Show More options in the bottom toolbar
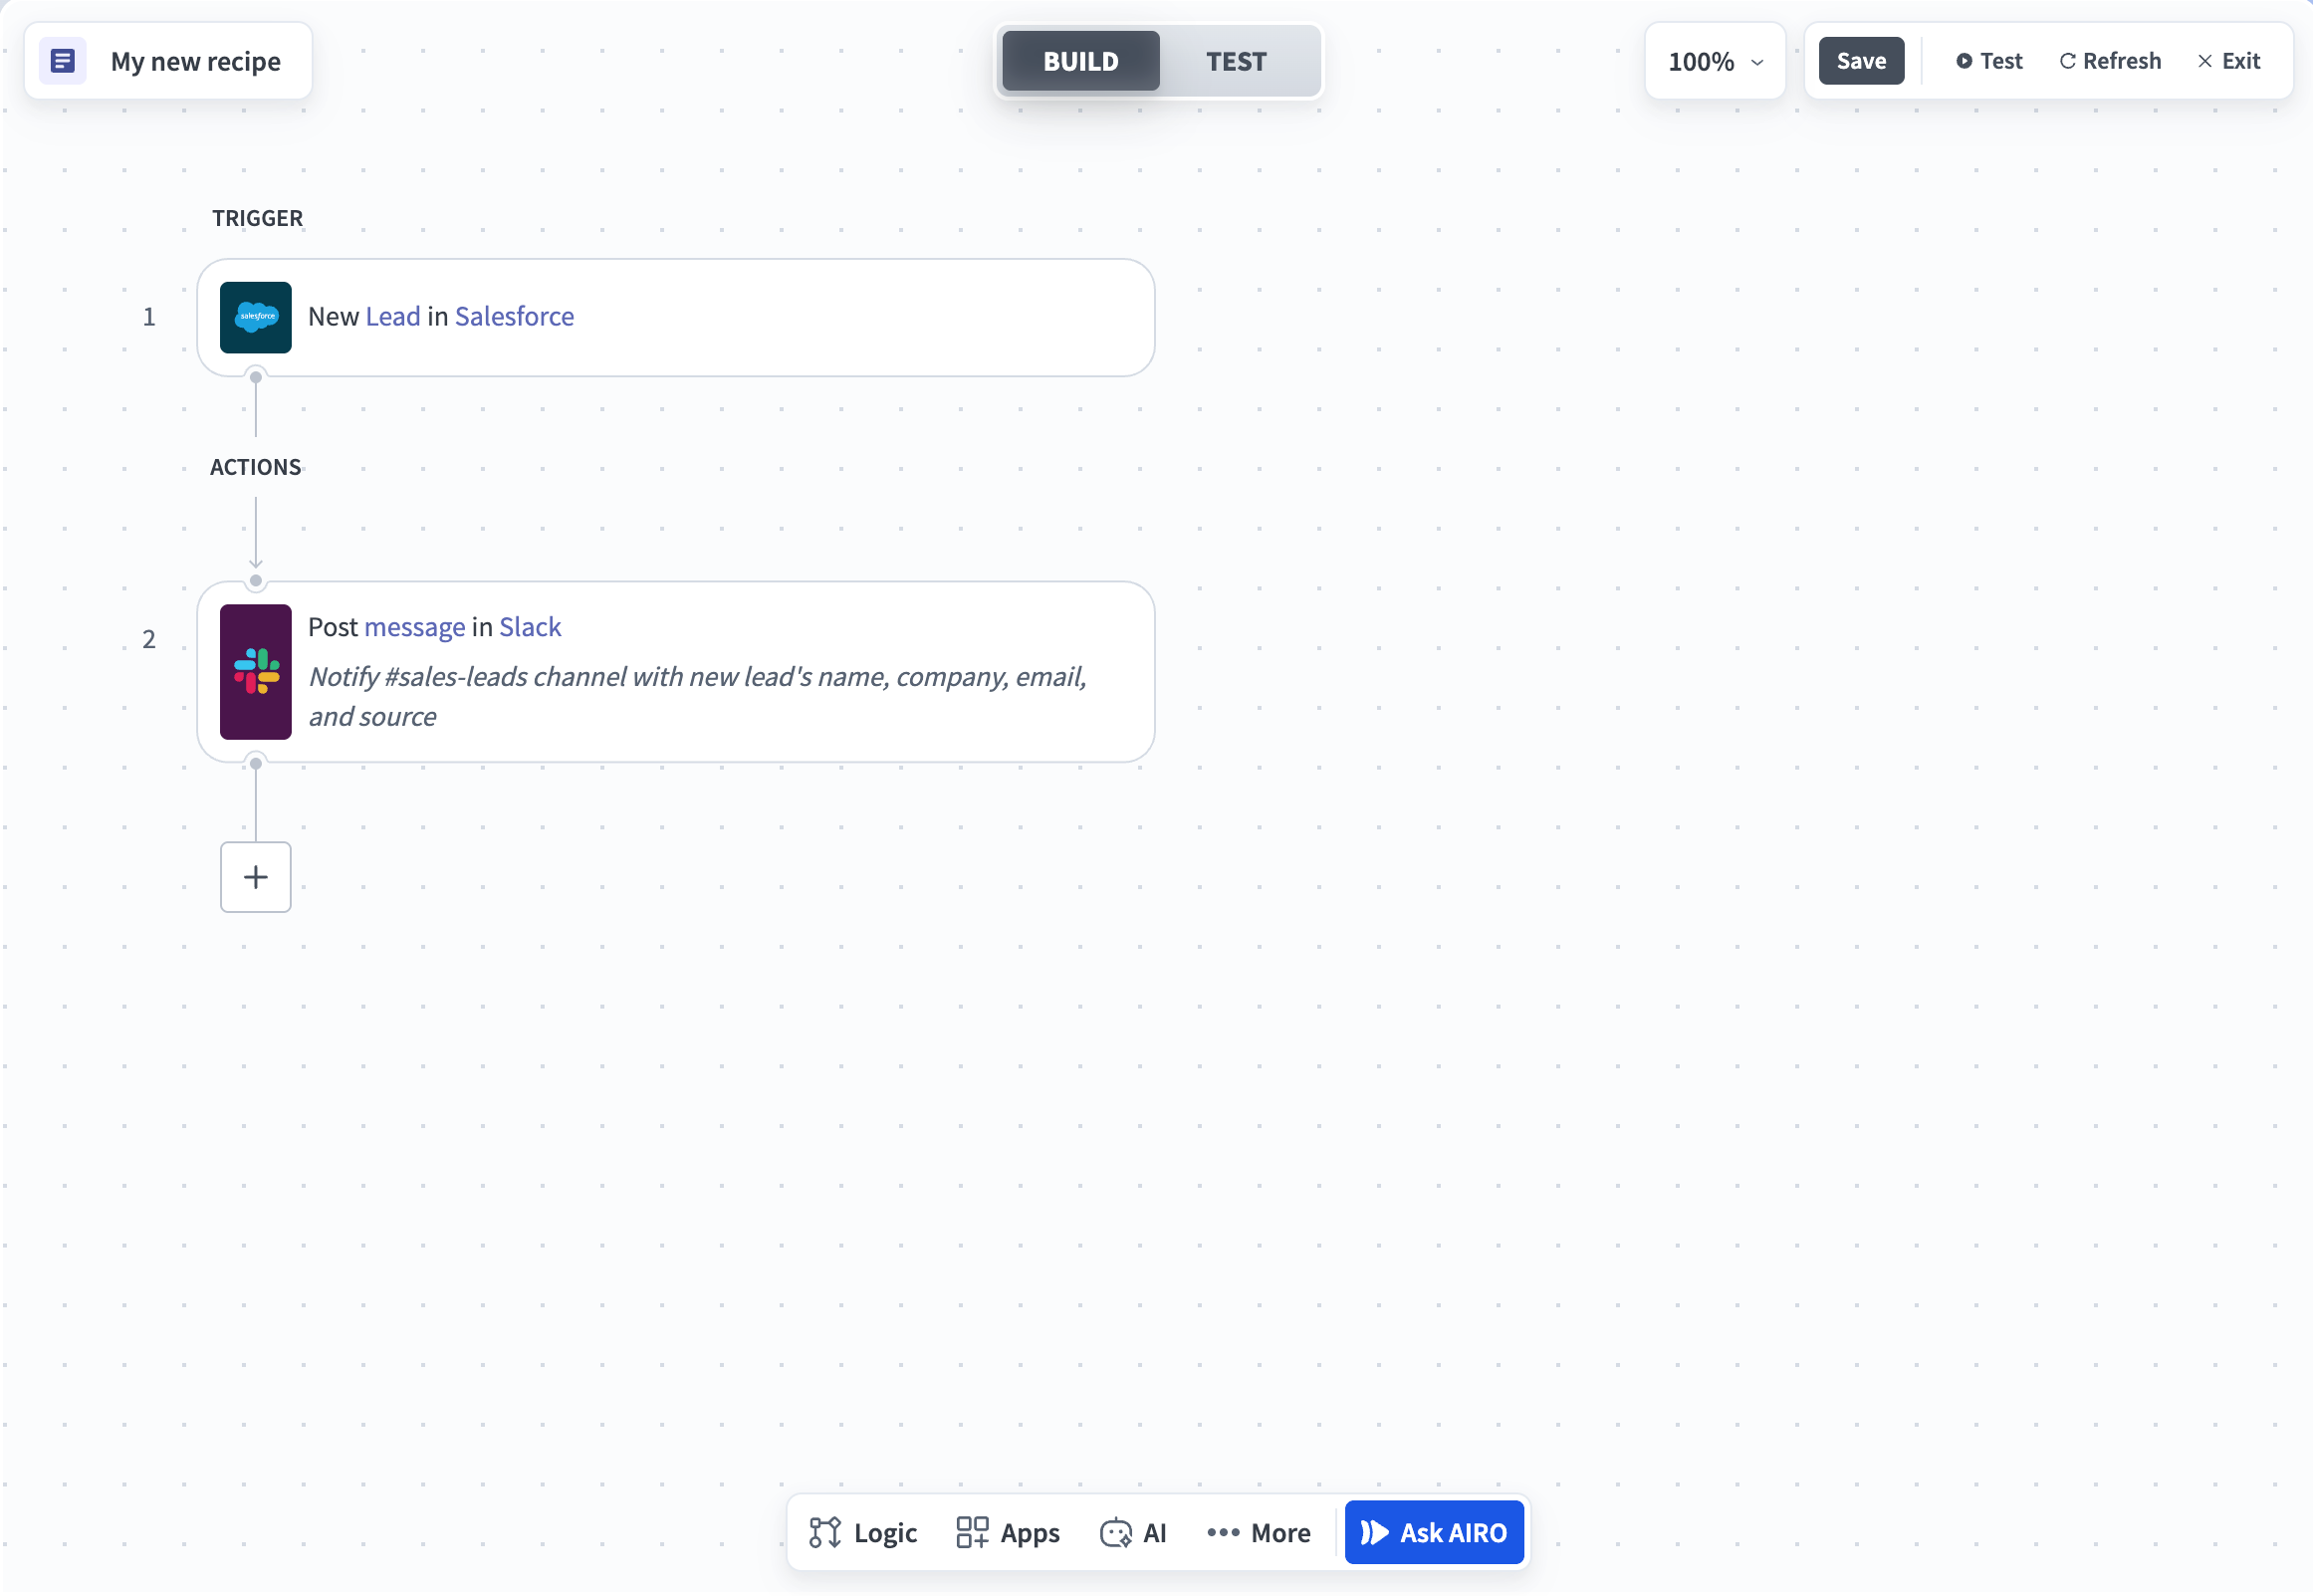 pyautogui.click(x=1259, y=1533)
